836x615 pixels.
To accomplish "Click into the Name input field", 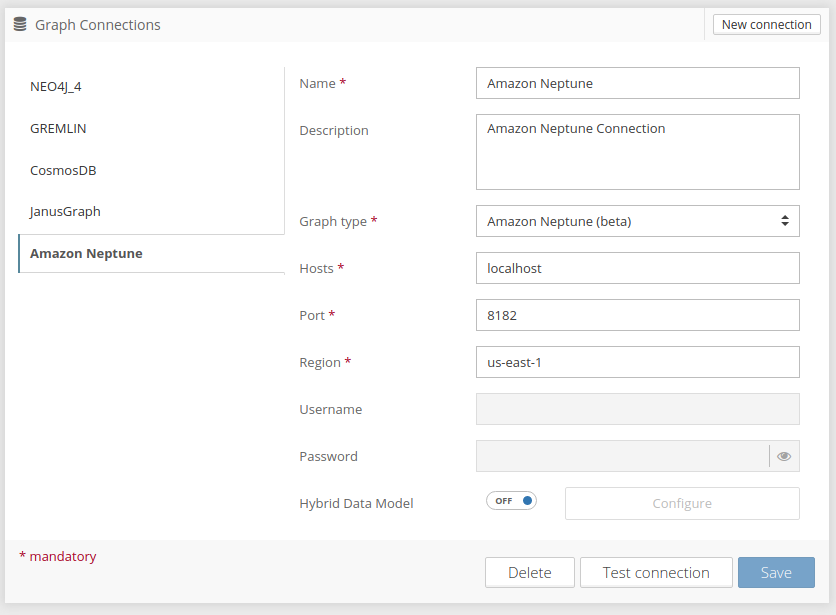I will point(637,84).
